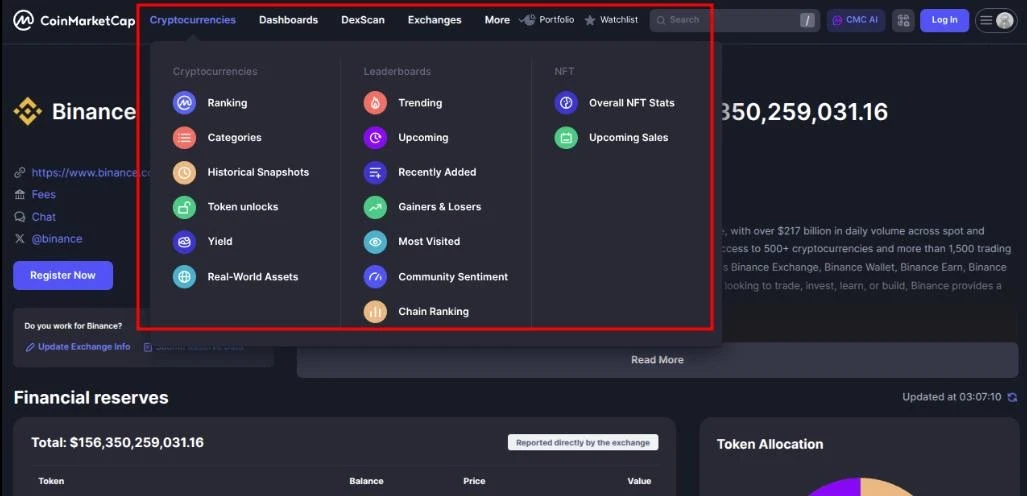This screenshot has width=1027, height=496.
Task: Click the Price column header
Action: tap(474, 481)
